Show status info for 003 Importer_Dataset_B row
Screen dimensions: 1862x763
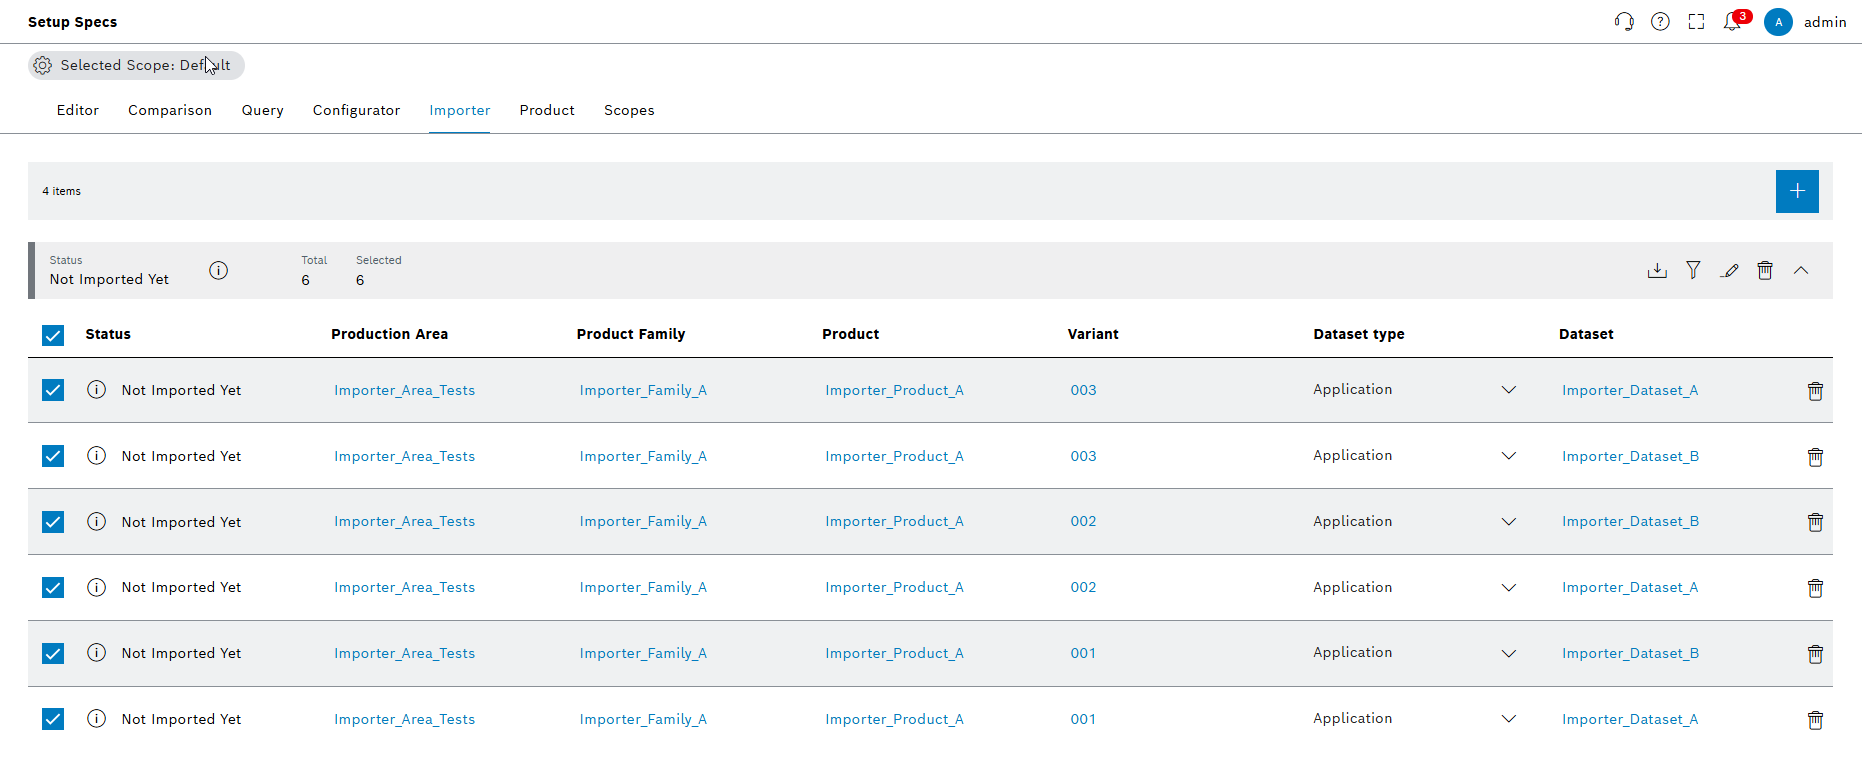coord(97,456)
